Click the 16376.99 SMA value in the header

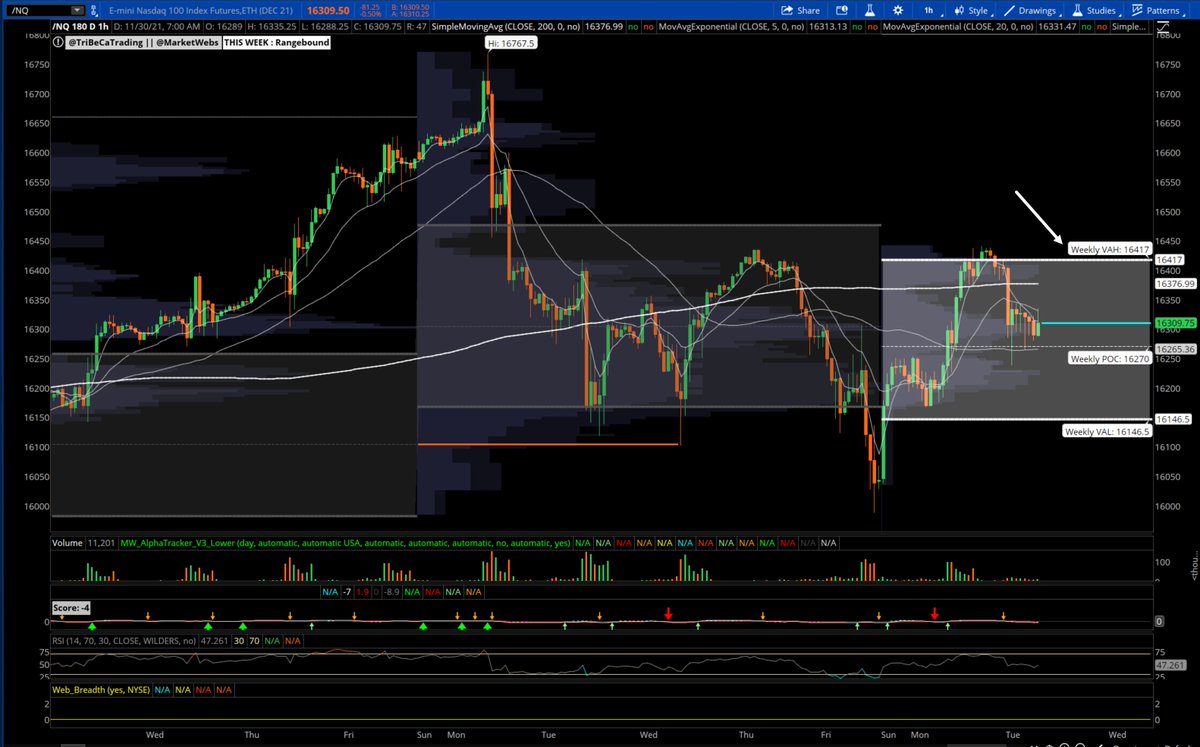coord(603,26)
